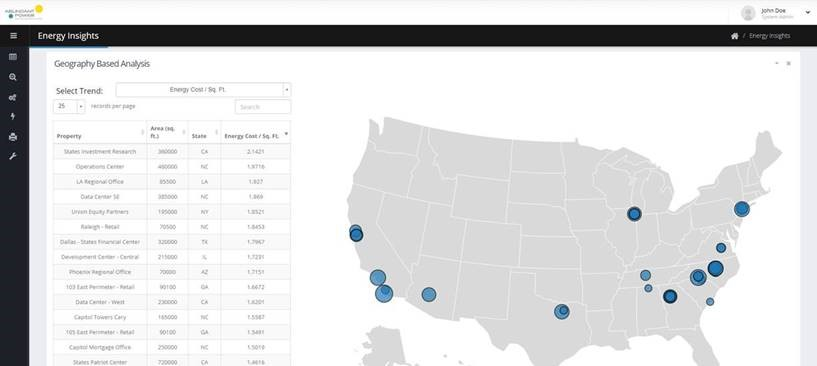Click the TX state cell
This screenshot has height=366, width=817.
(x=204, y=242)
